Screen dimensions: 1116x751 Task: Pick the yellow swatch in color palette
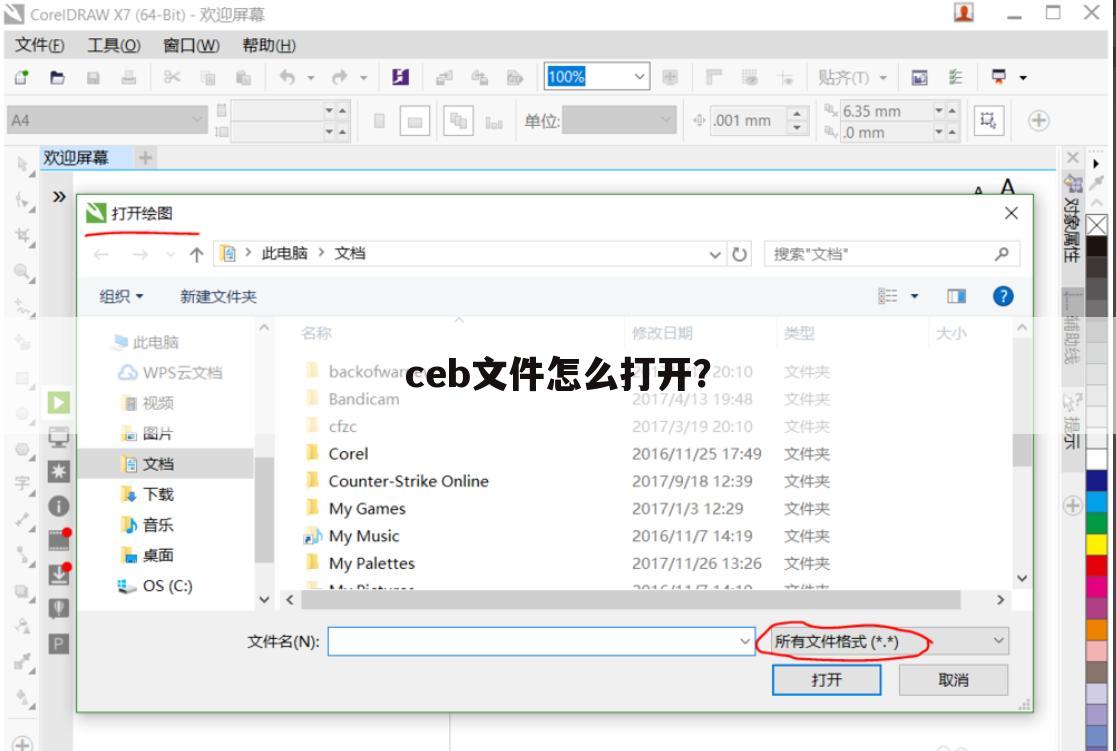click(1096, 543)
